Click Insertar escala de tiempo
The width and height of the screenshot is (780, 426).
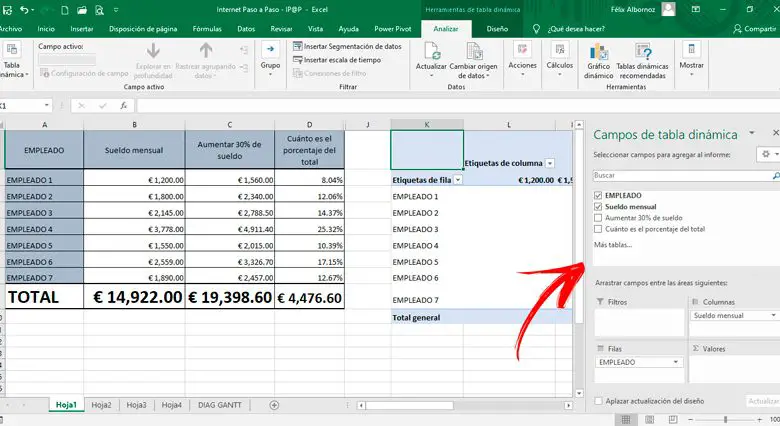point(340,60)
